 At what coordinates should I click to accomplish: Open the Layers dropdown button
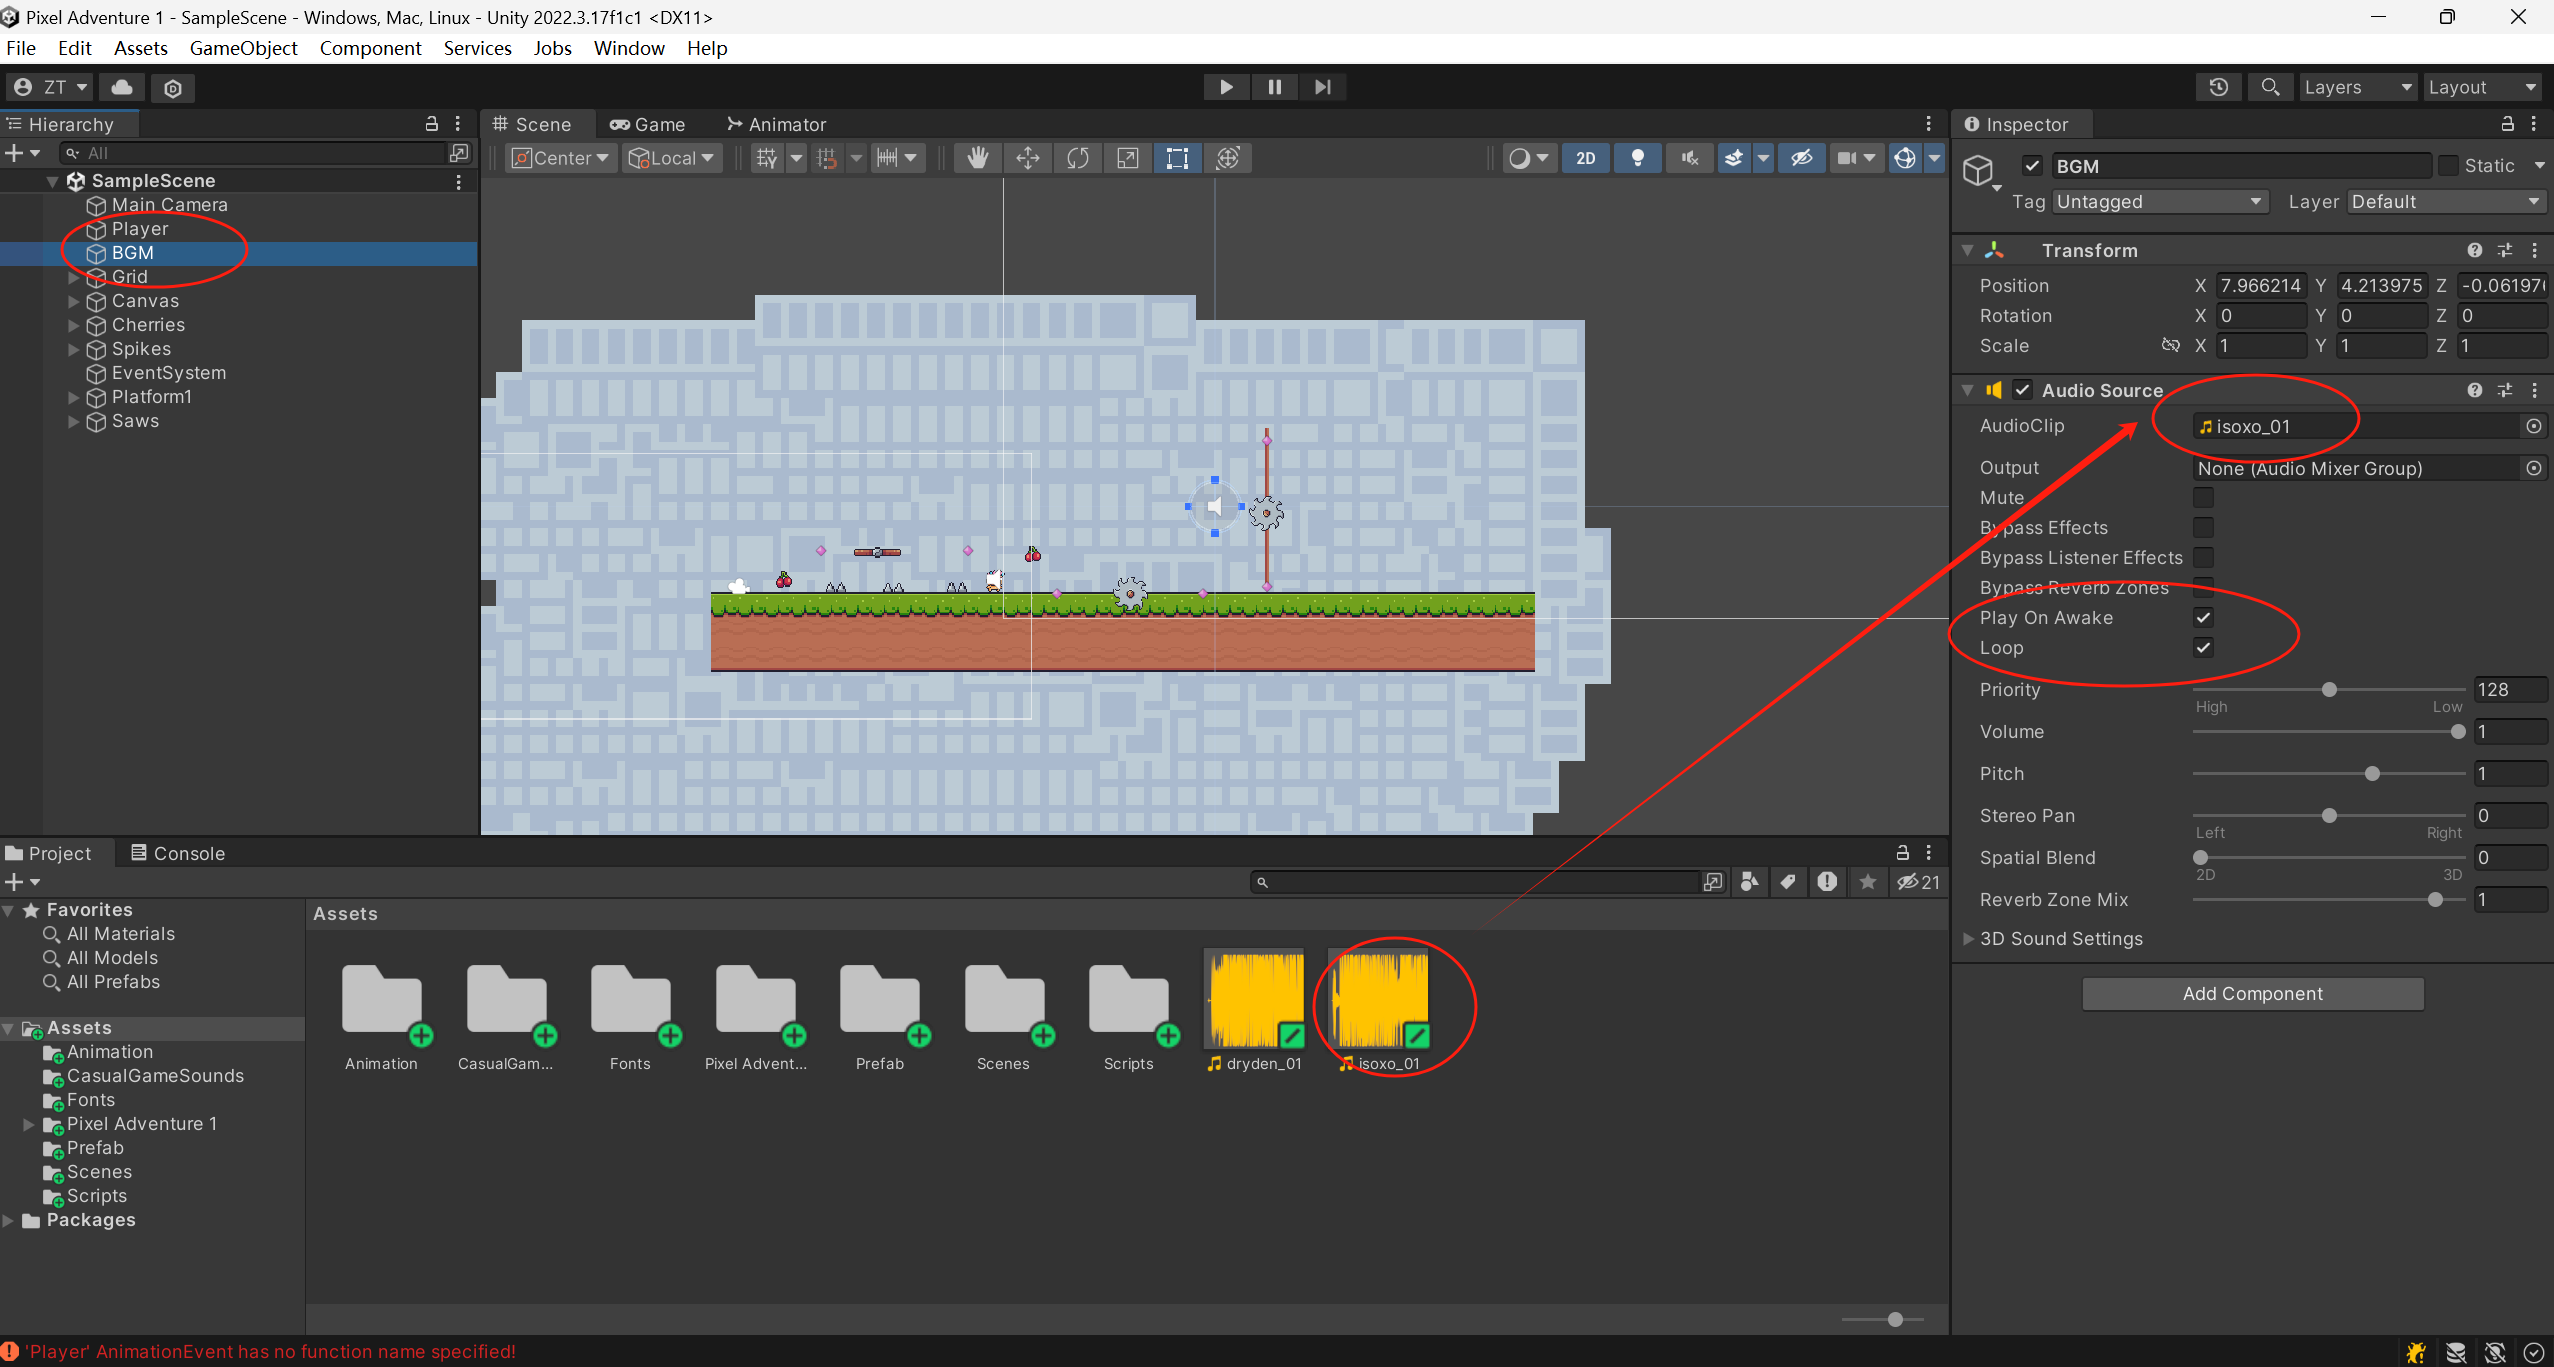coord(2356,87)
